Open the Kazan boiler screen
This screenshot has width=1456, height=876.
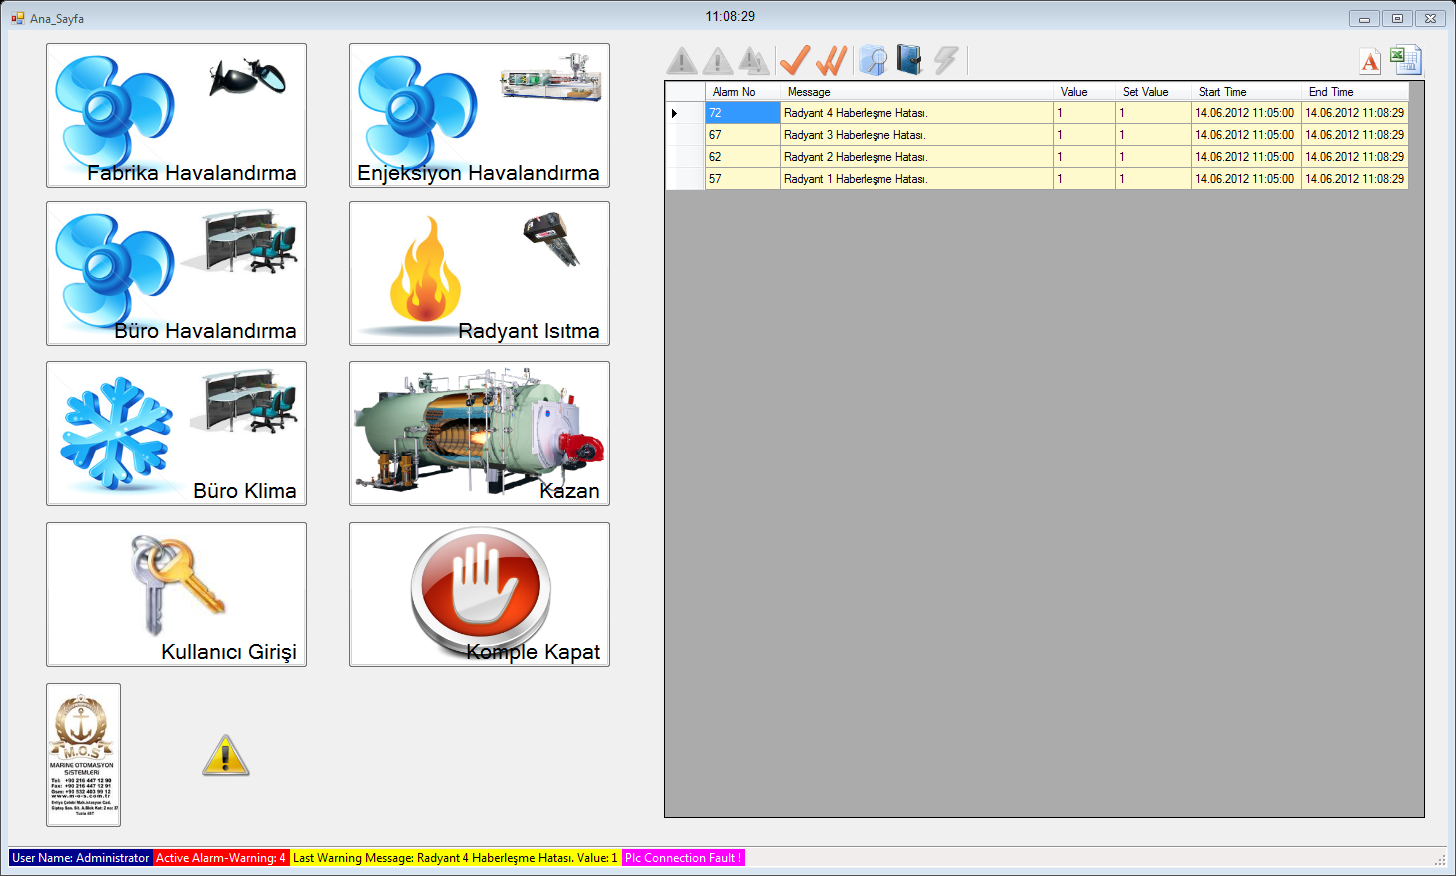479,434
